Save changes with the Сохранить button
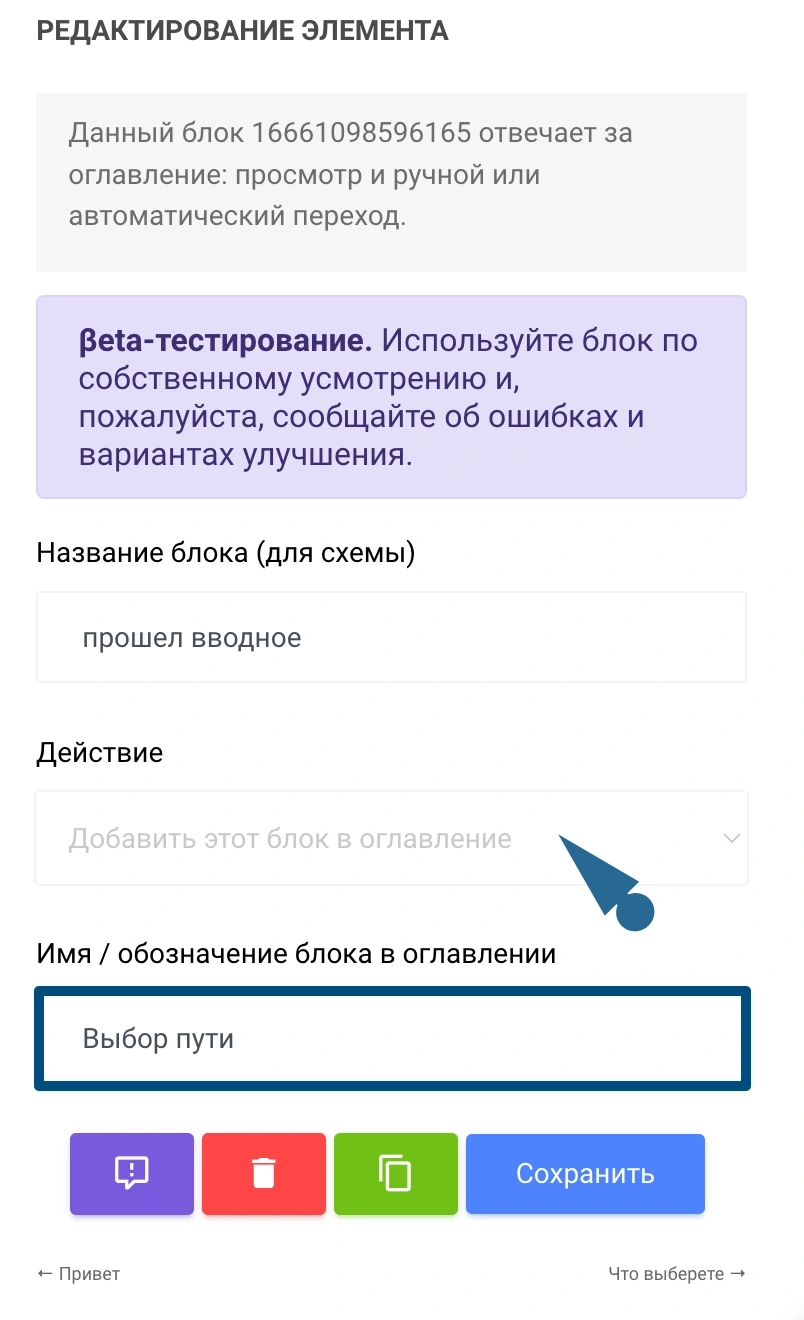 (x=585, y=1173)
